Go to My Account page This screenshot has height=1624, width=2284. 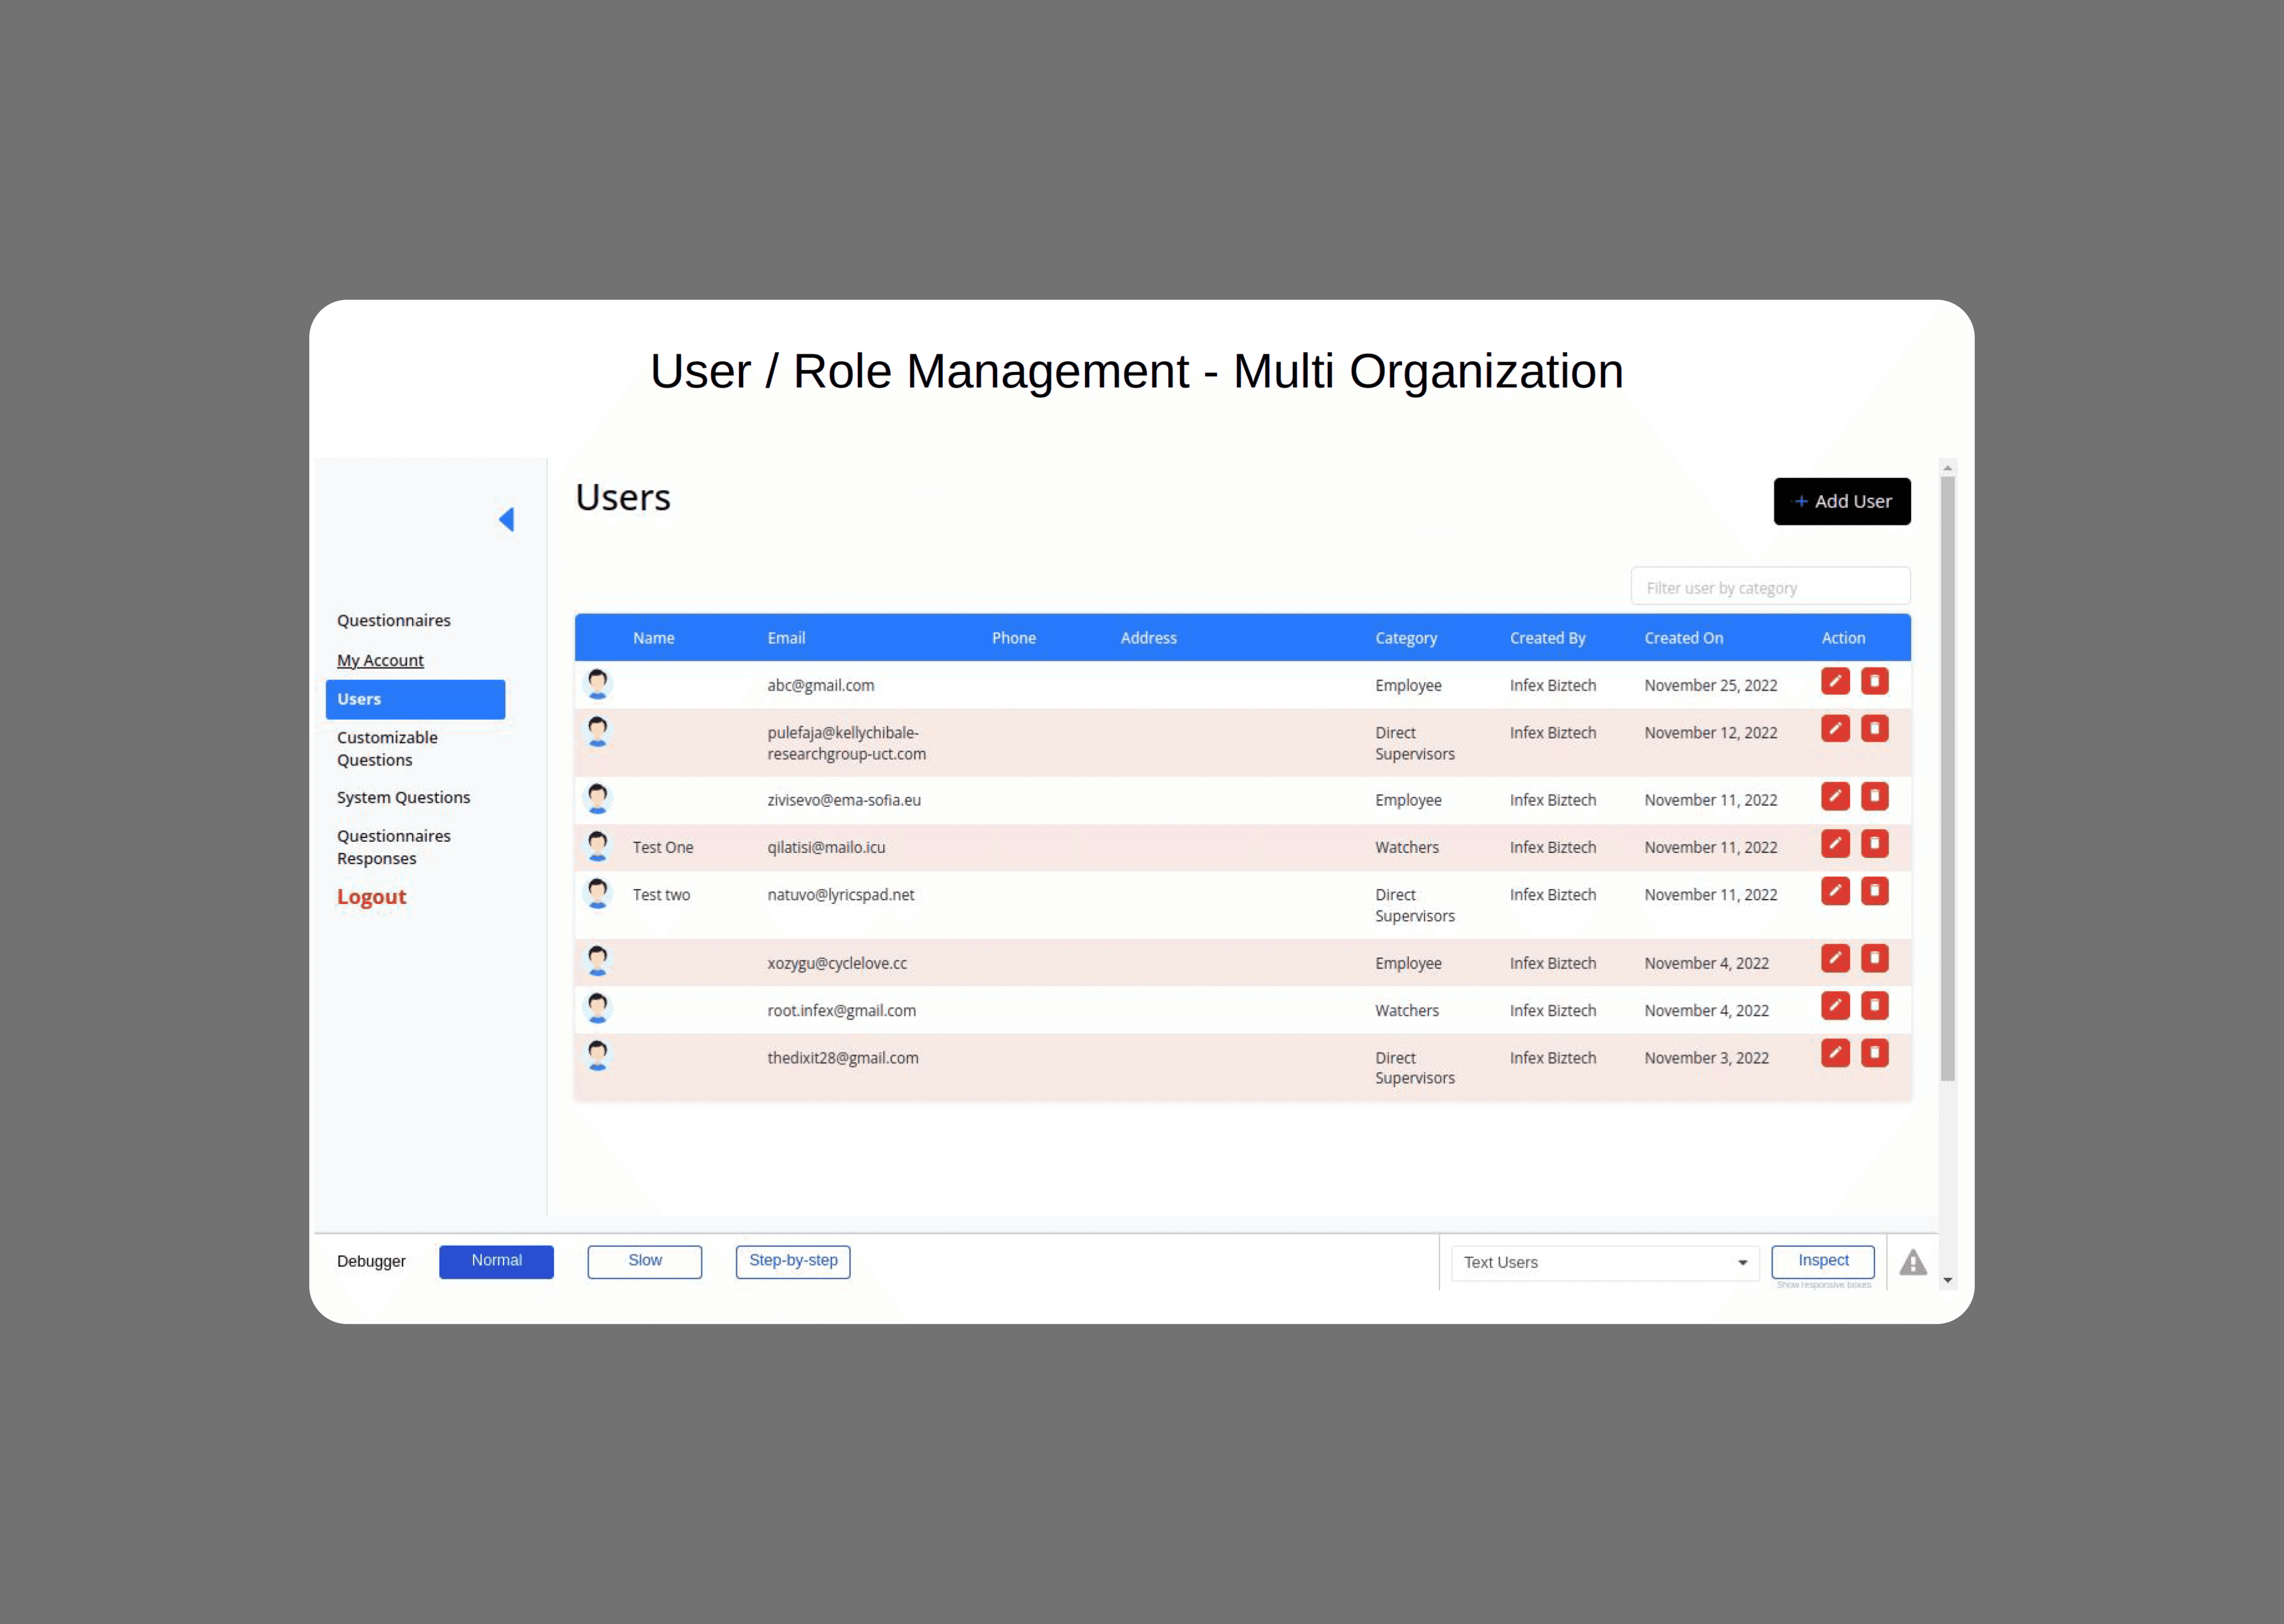point(380,660)
